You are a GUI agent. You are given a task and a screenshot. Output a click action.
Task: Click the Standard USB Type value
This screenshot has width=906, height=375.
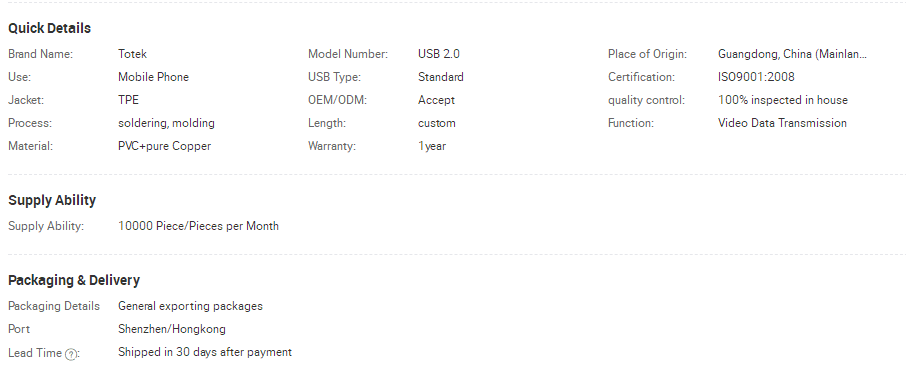tap(440, 77)
